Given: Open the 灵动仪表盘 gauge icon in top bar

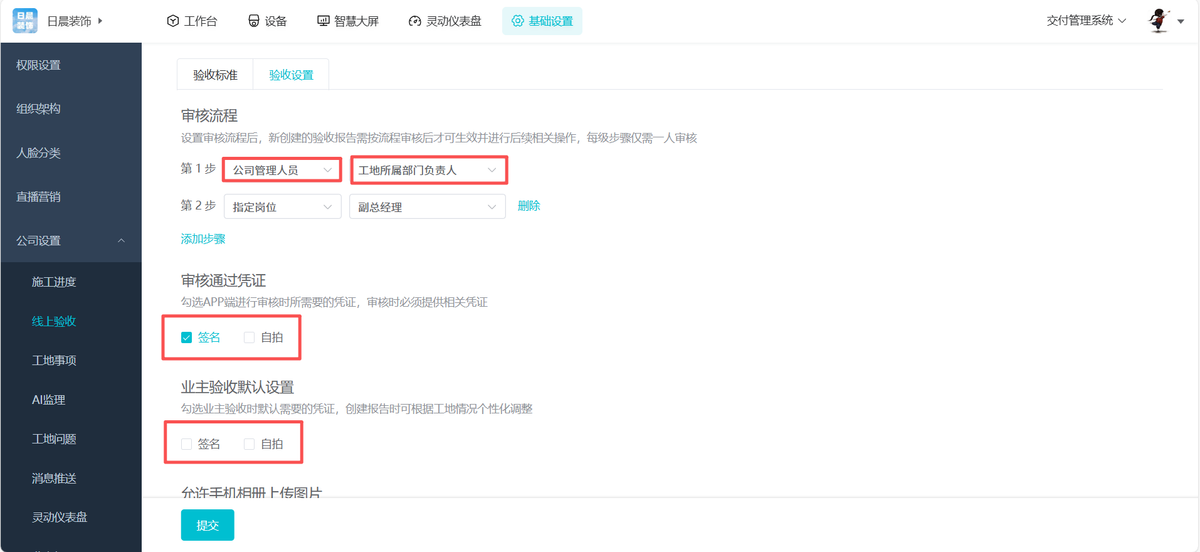Looking at the screenshot, I should [x=415, y=21].
